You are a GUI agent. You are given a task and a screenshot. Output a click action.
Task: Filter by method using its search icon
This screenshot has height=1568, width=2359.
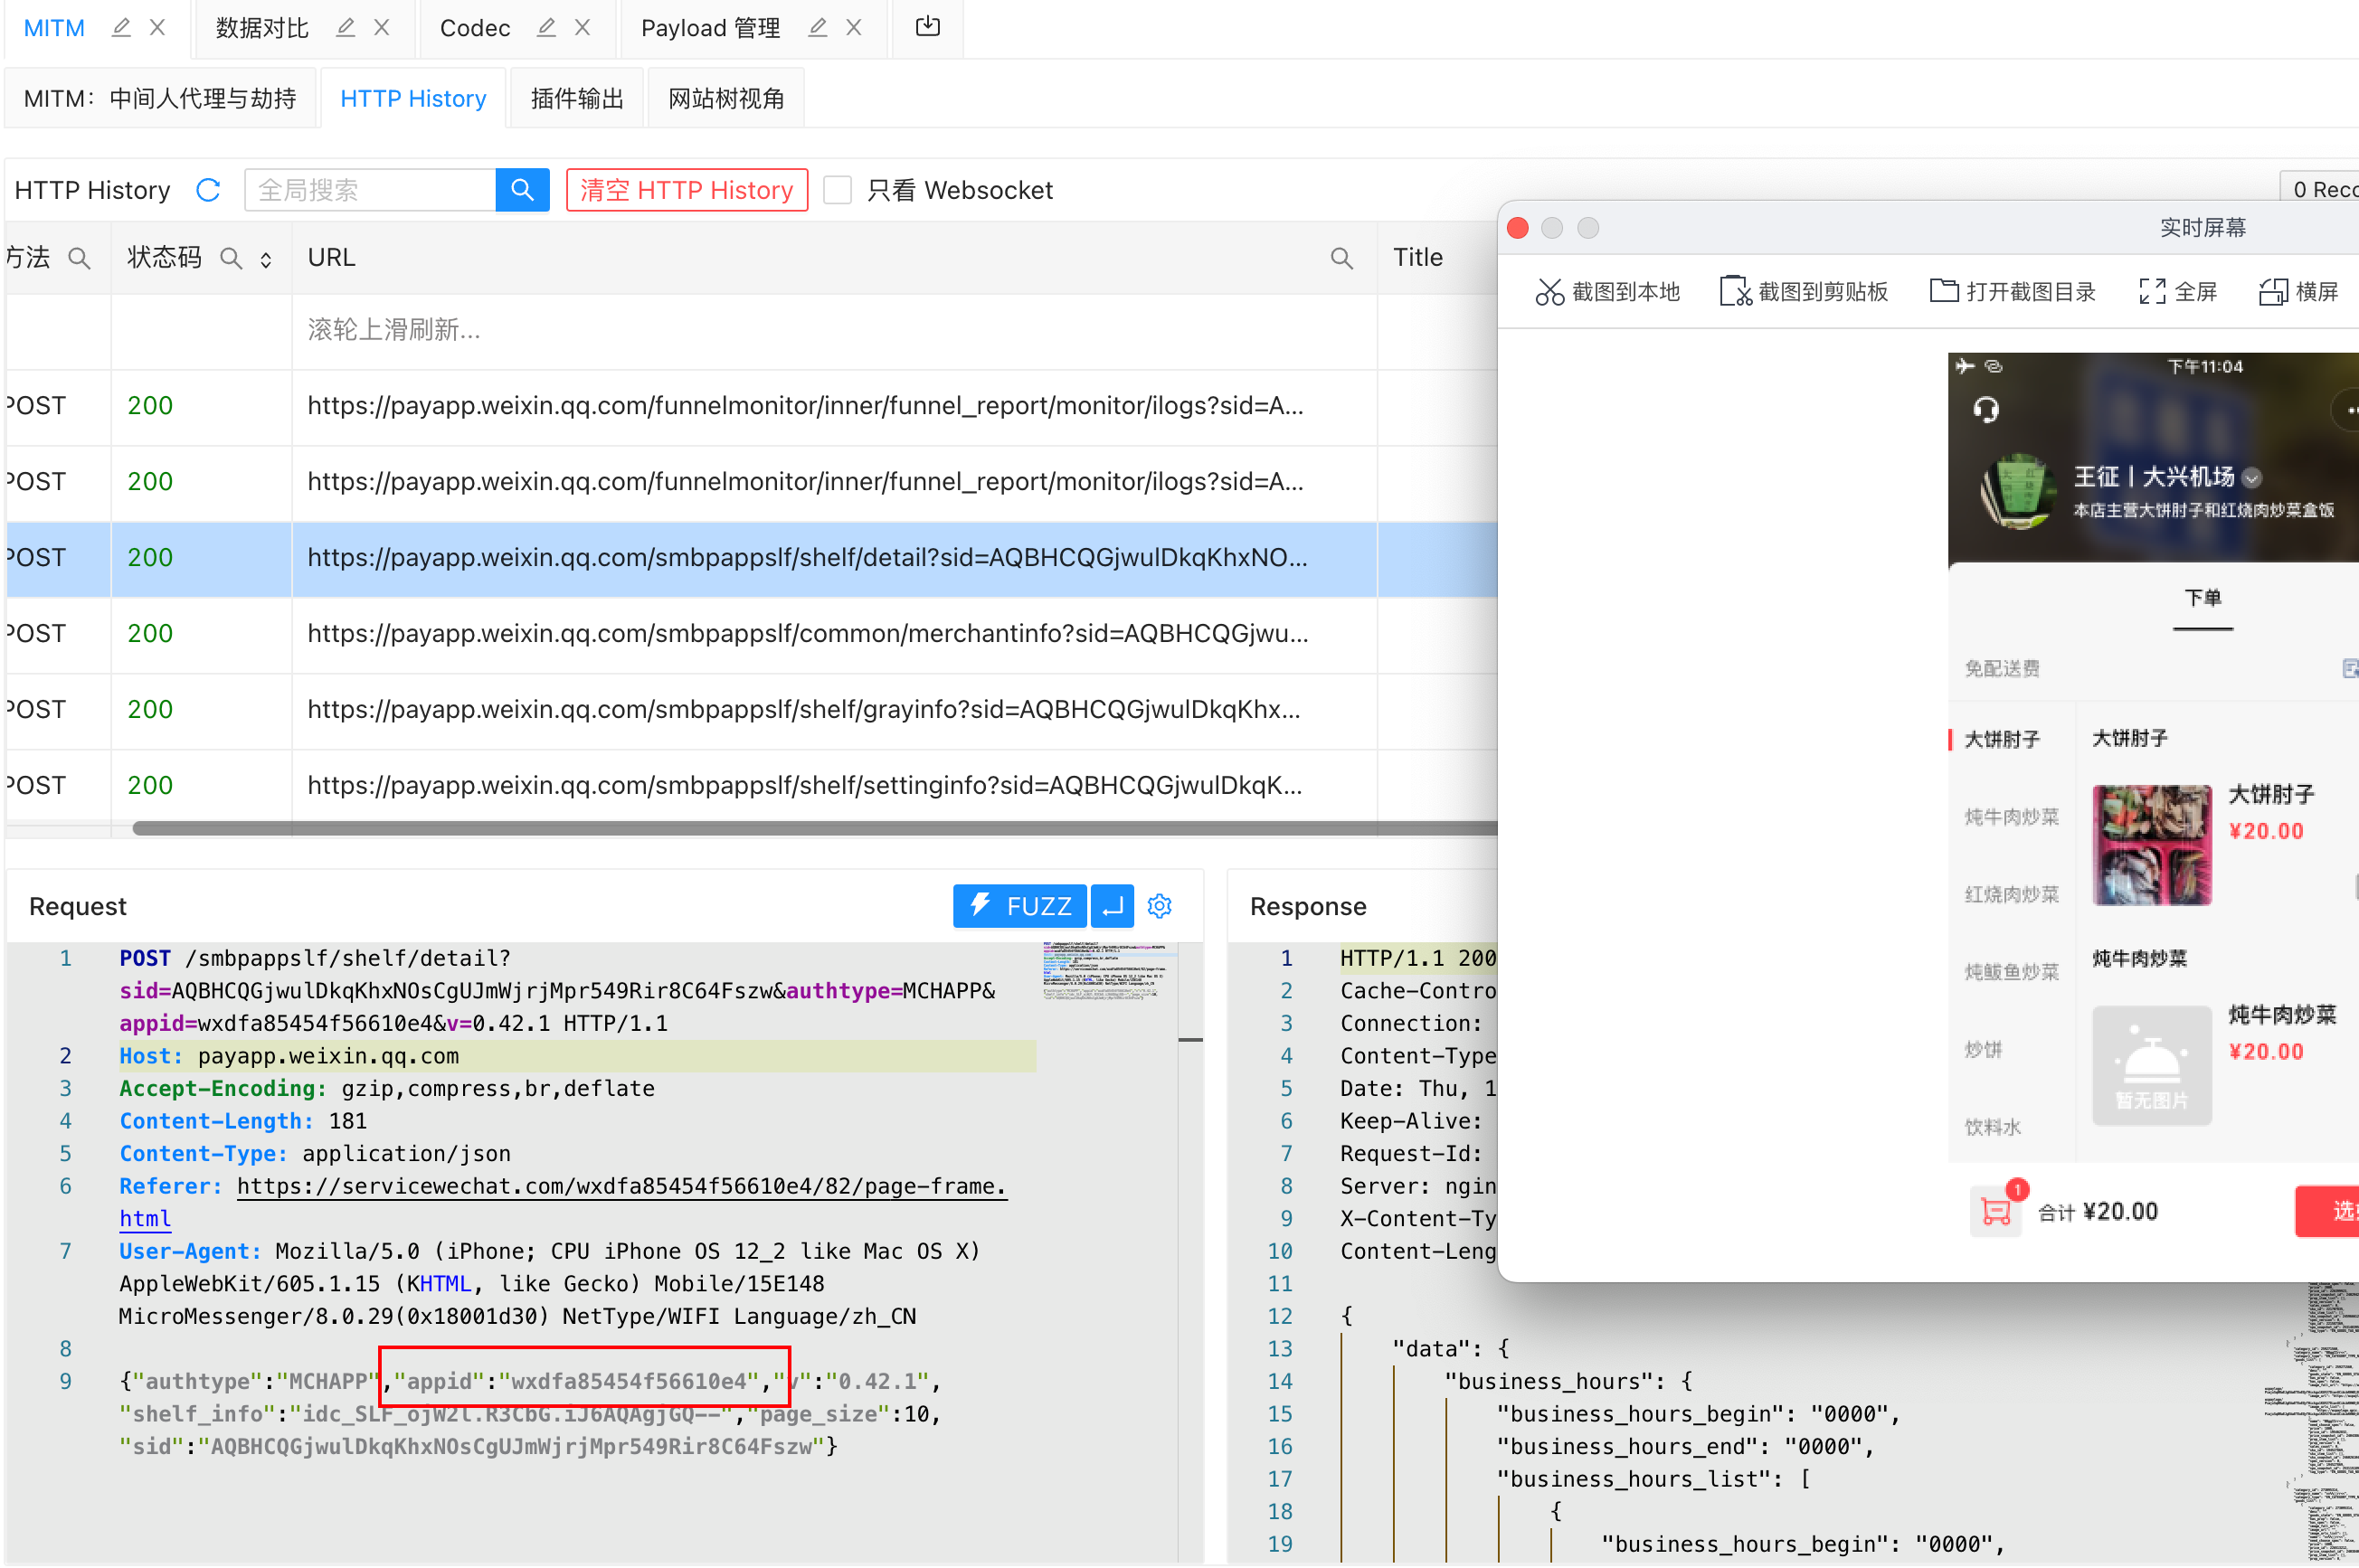79,259
